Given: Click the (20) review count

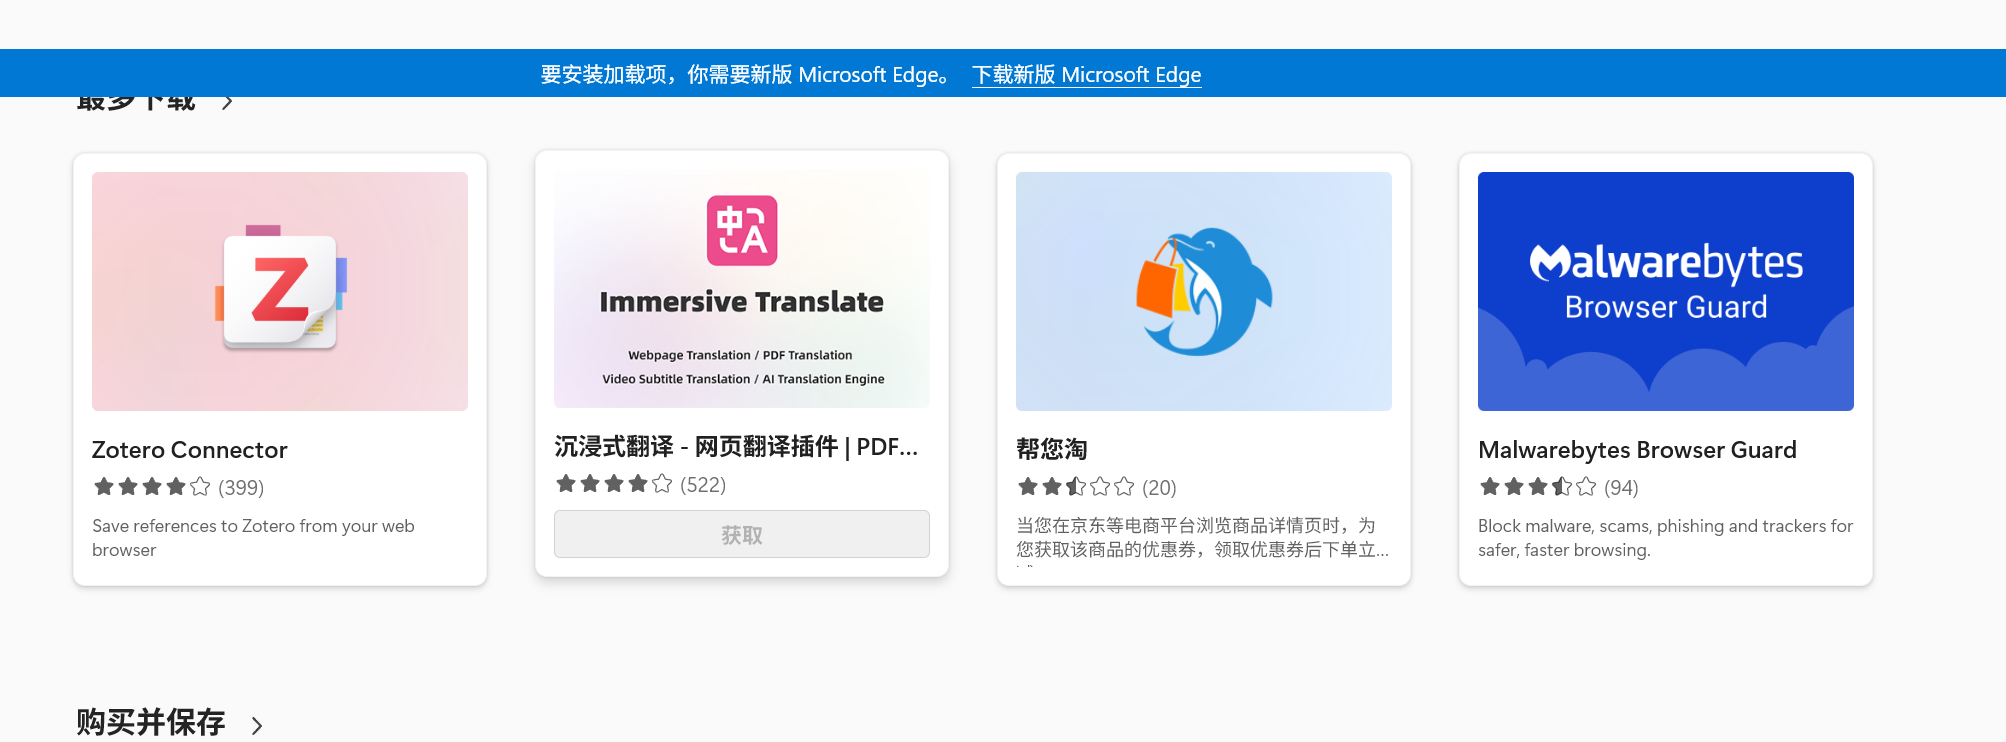Looking at the screenshot, I should pos(1159,488).
